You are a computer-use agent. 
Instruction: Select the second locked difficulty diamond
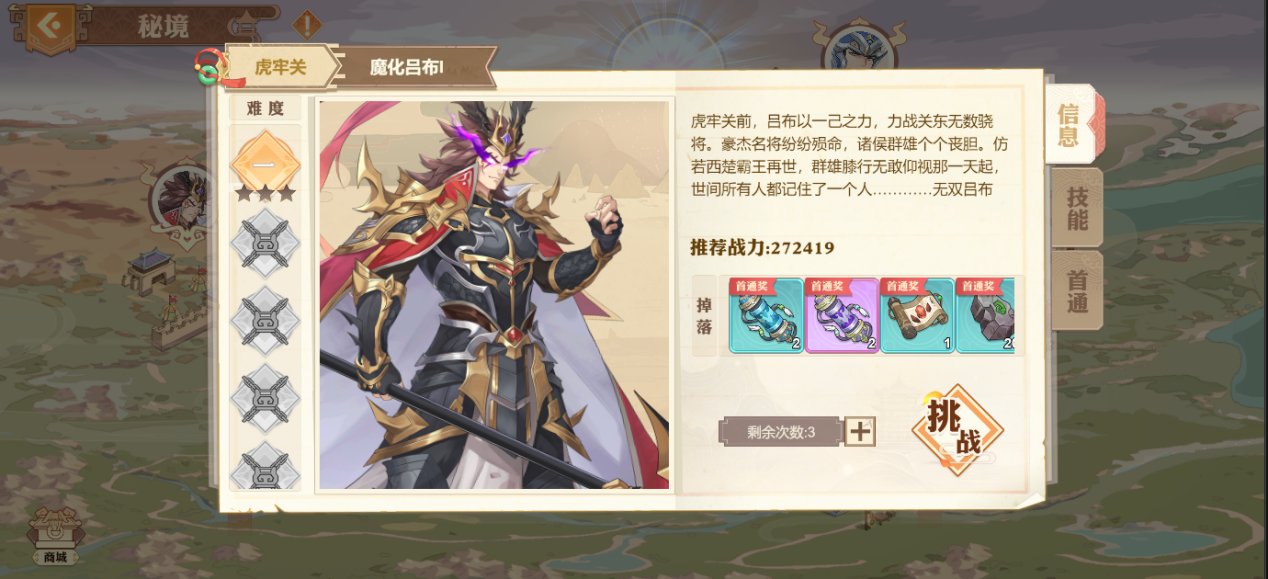pyautogui.click(x=265, y=320)
